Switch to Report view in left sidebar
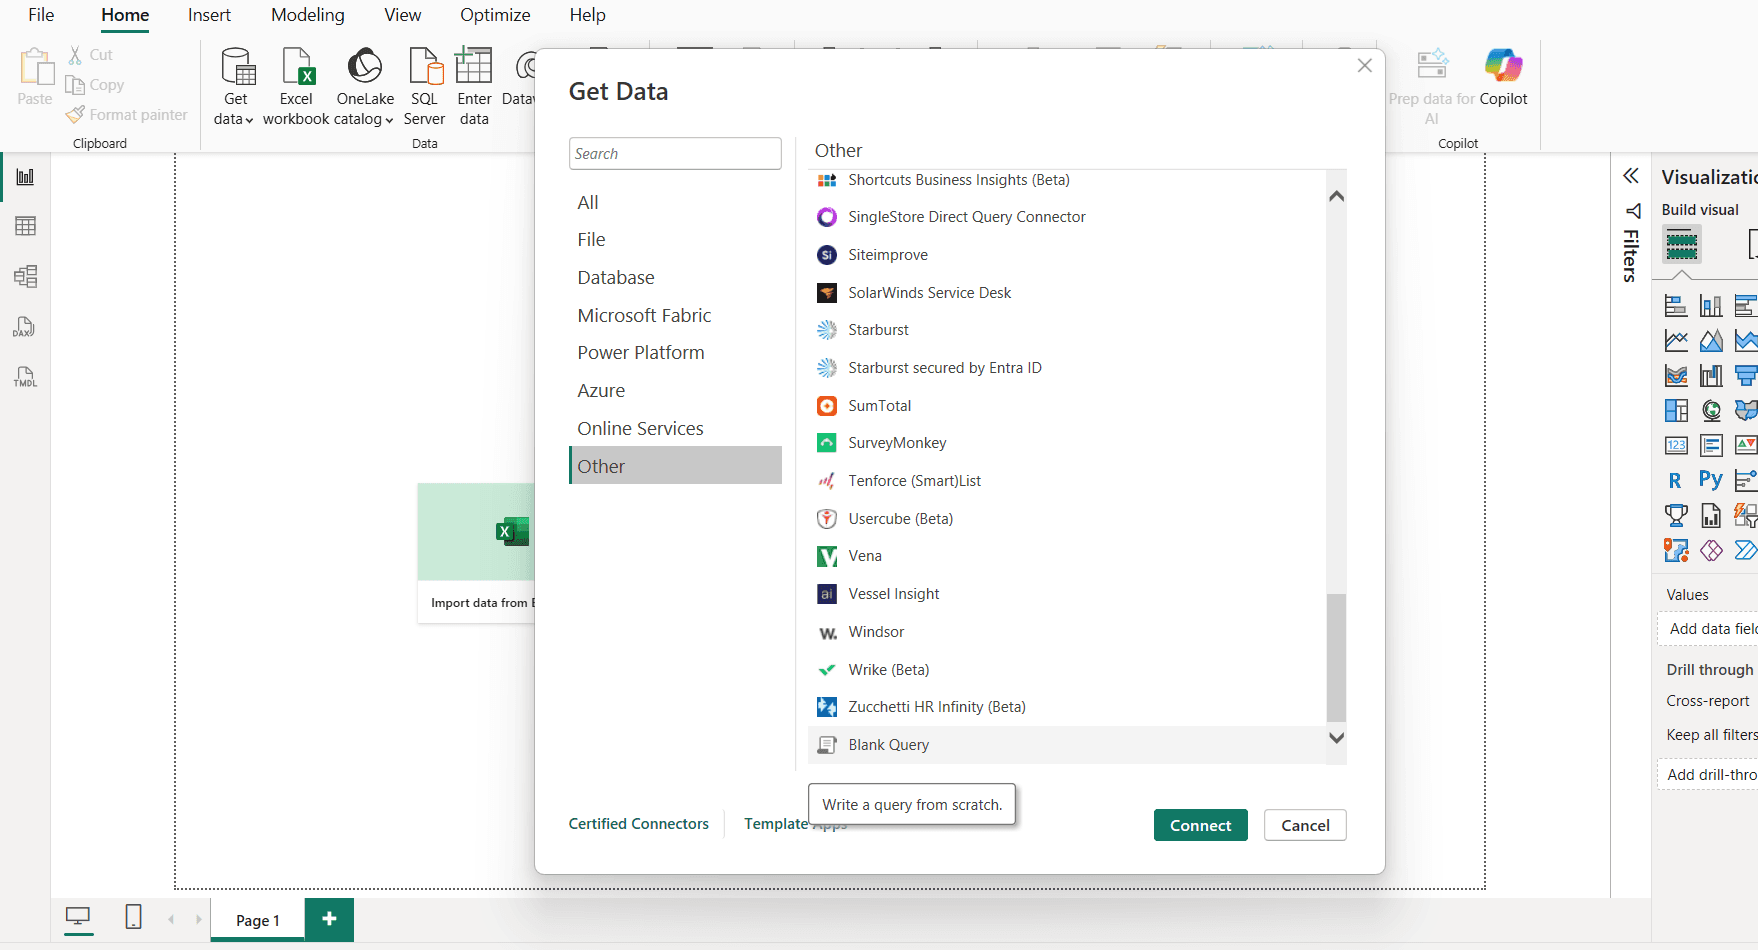This screenshot has width=1758, height=950. [26, 177]
